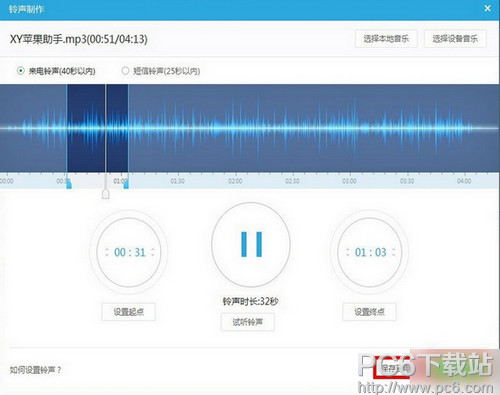Click right stepper arrows of start time 00:31
This screenshot has width=500, height=395.
153,252
